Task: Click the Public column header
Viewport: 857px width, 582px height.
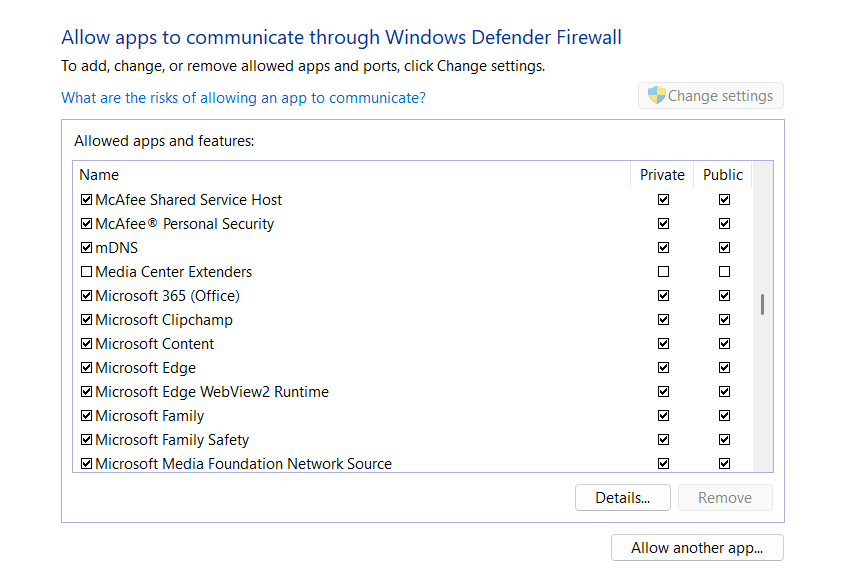Action: point(723,175)
